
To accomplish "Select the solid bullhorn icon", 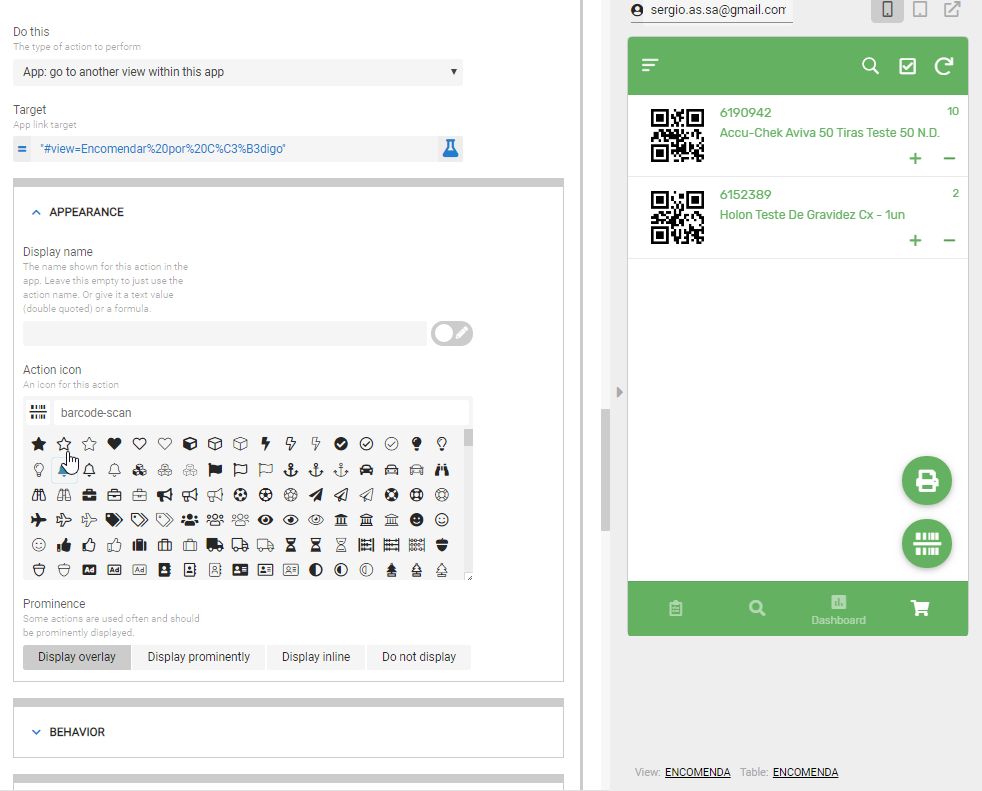I will pos(165,495).
